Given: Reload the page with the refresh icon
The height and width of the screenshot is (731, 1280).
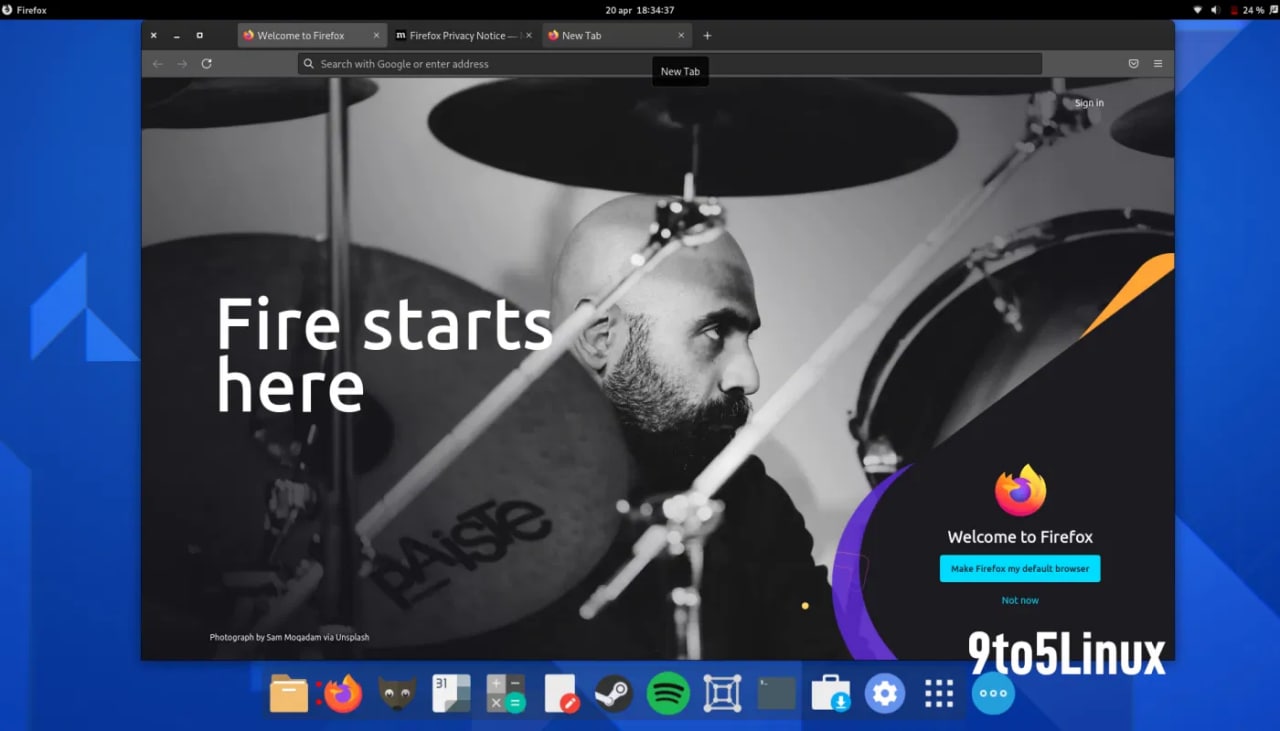Looking at the screenshot, I should (206, 64).
